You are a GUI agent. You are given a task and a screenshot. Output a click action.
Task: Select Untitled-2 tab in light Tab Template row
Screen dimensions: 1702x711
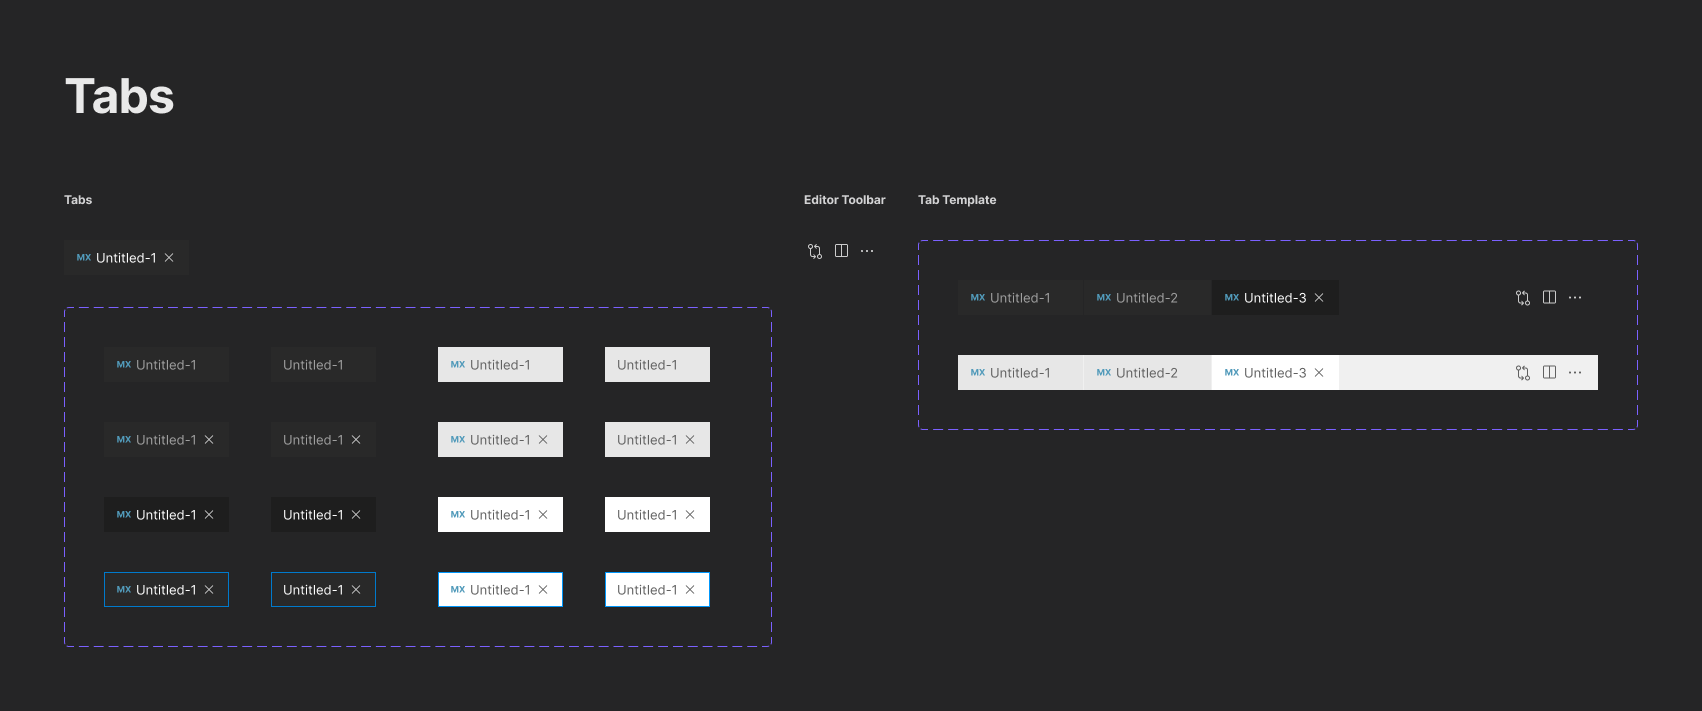click(1147, 373)
